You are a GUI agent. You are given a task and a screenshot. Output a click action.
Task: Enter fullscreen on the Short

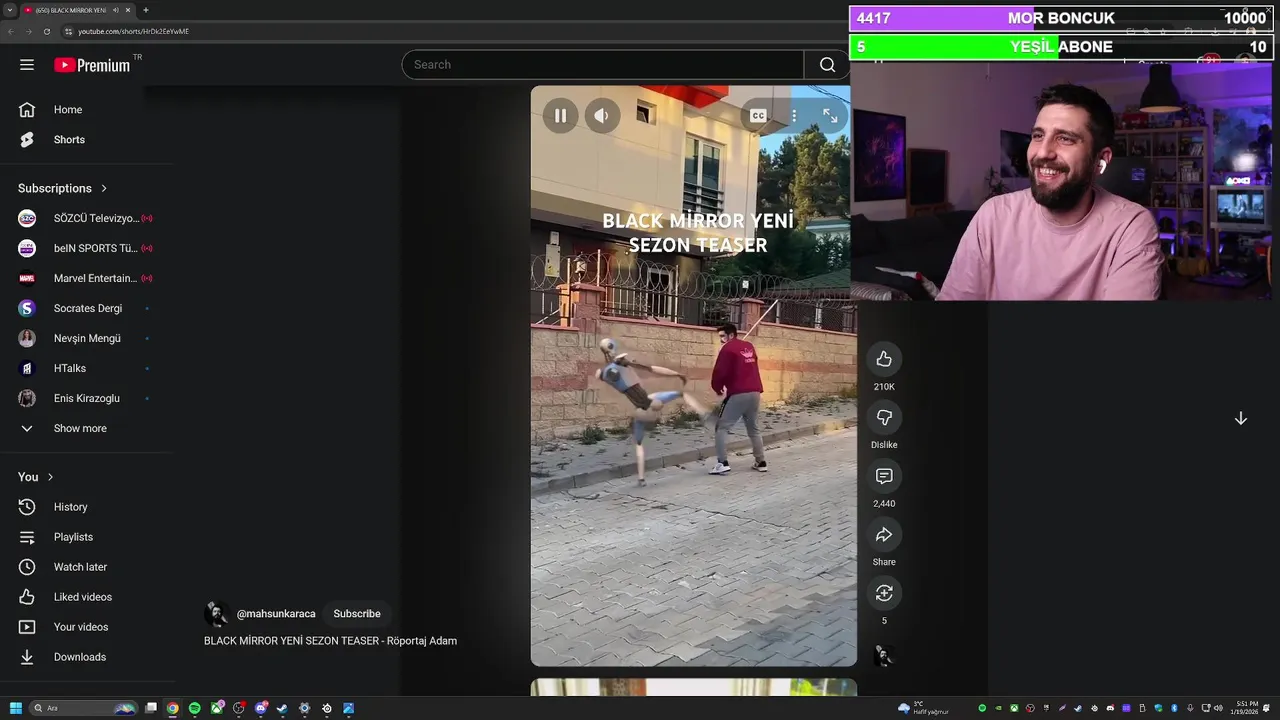(x=830, y=116)
